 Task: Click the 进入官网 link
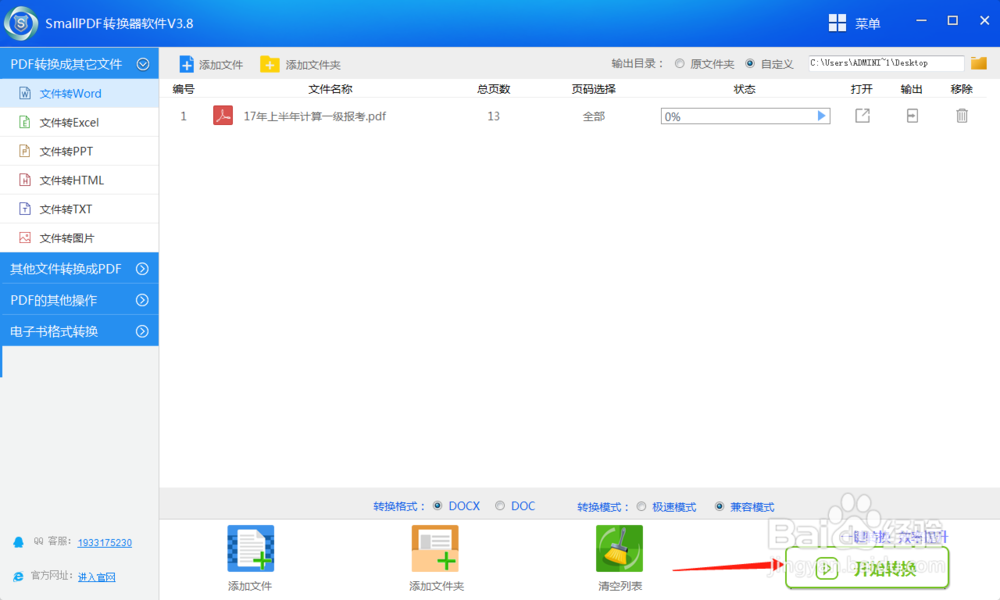coord(96,577)
